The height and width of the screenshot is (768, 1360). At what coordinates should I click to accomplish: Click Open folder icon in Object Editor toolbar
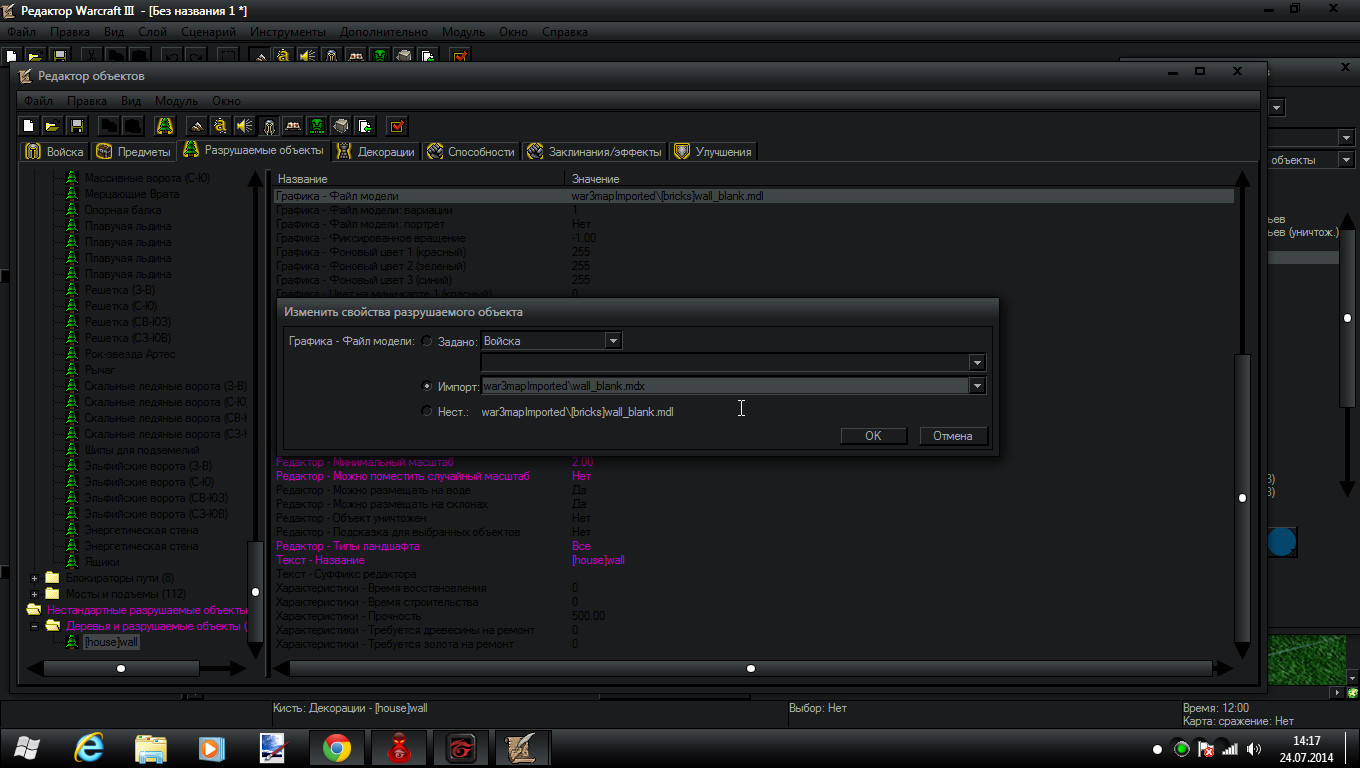(53, 126)
